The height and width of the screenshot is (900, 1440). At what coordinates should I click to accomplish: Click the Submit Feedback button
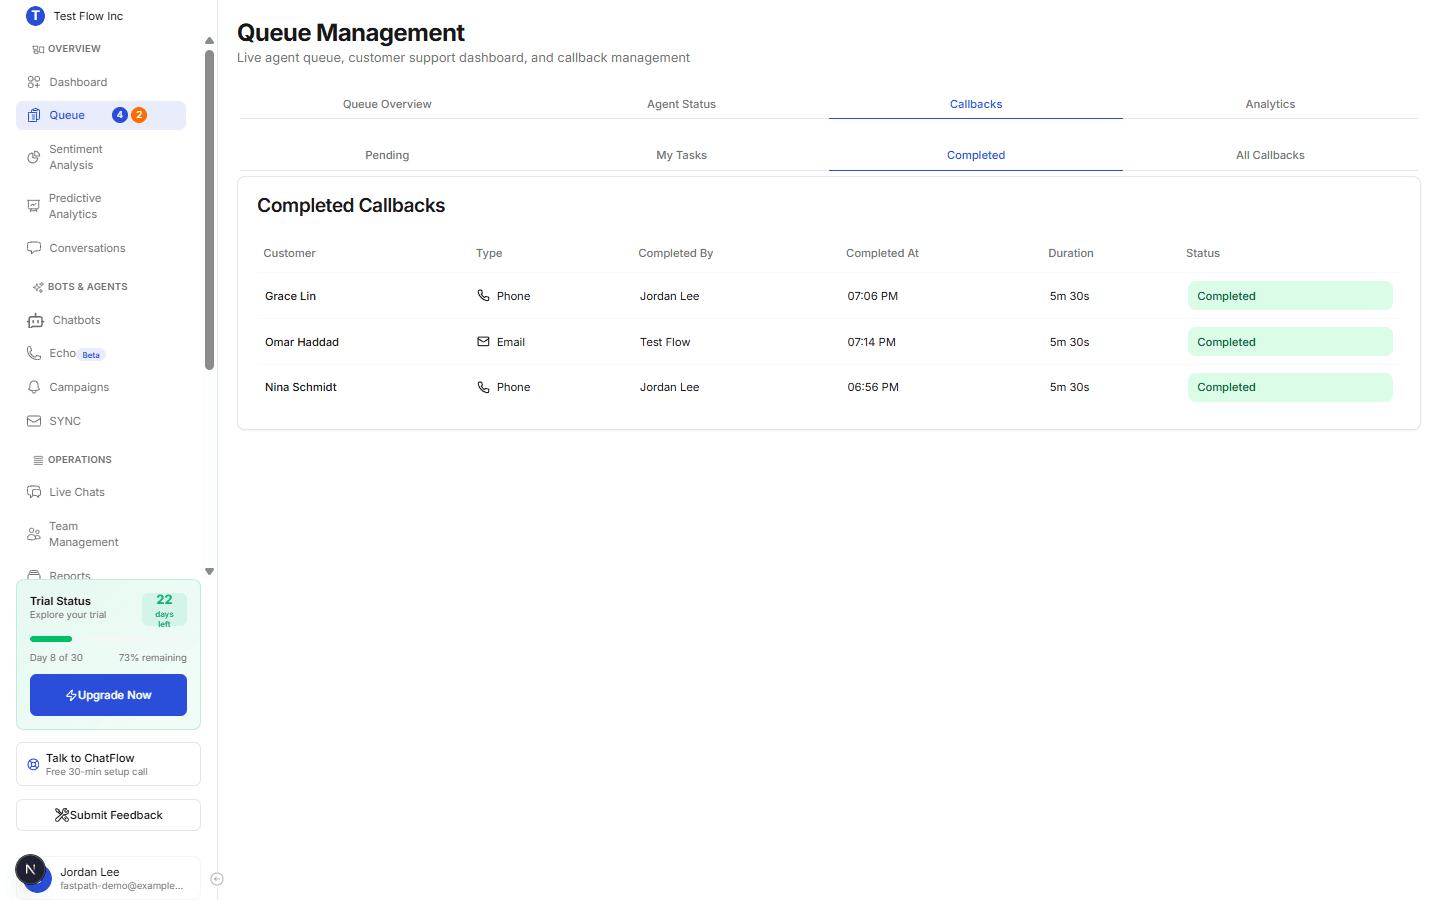pyautogui.click(x=108, y=815)
